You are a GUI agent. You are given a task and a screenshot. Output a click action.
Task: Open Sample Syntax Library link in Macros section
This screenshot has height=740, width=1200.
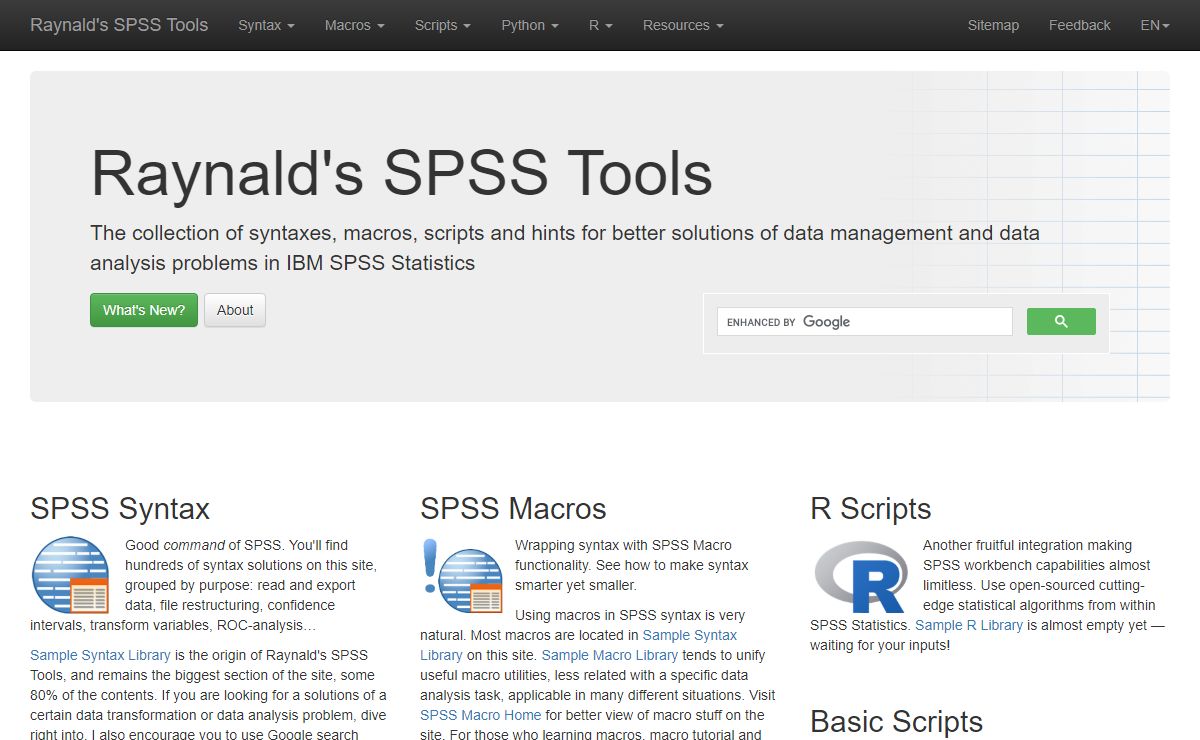click(x=578, y=645)
